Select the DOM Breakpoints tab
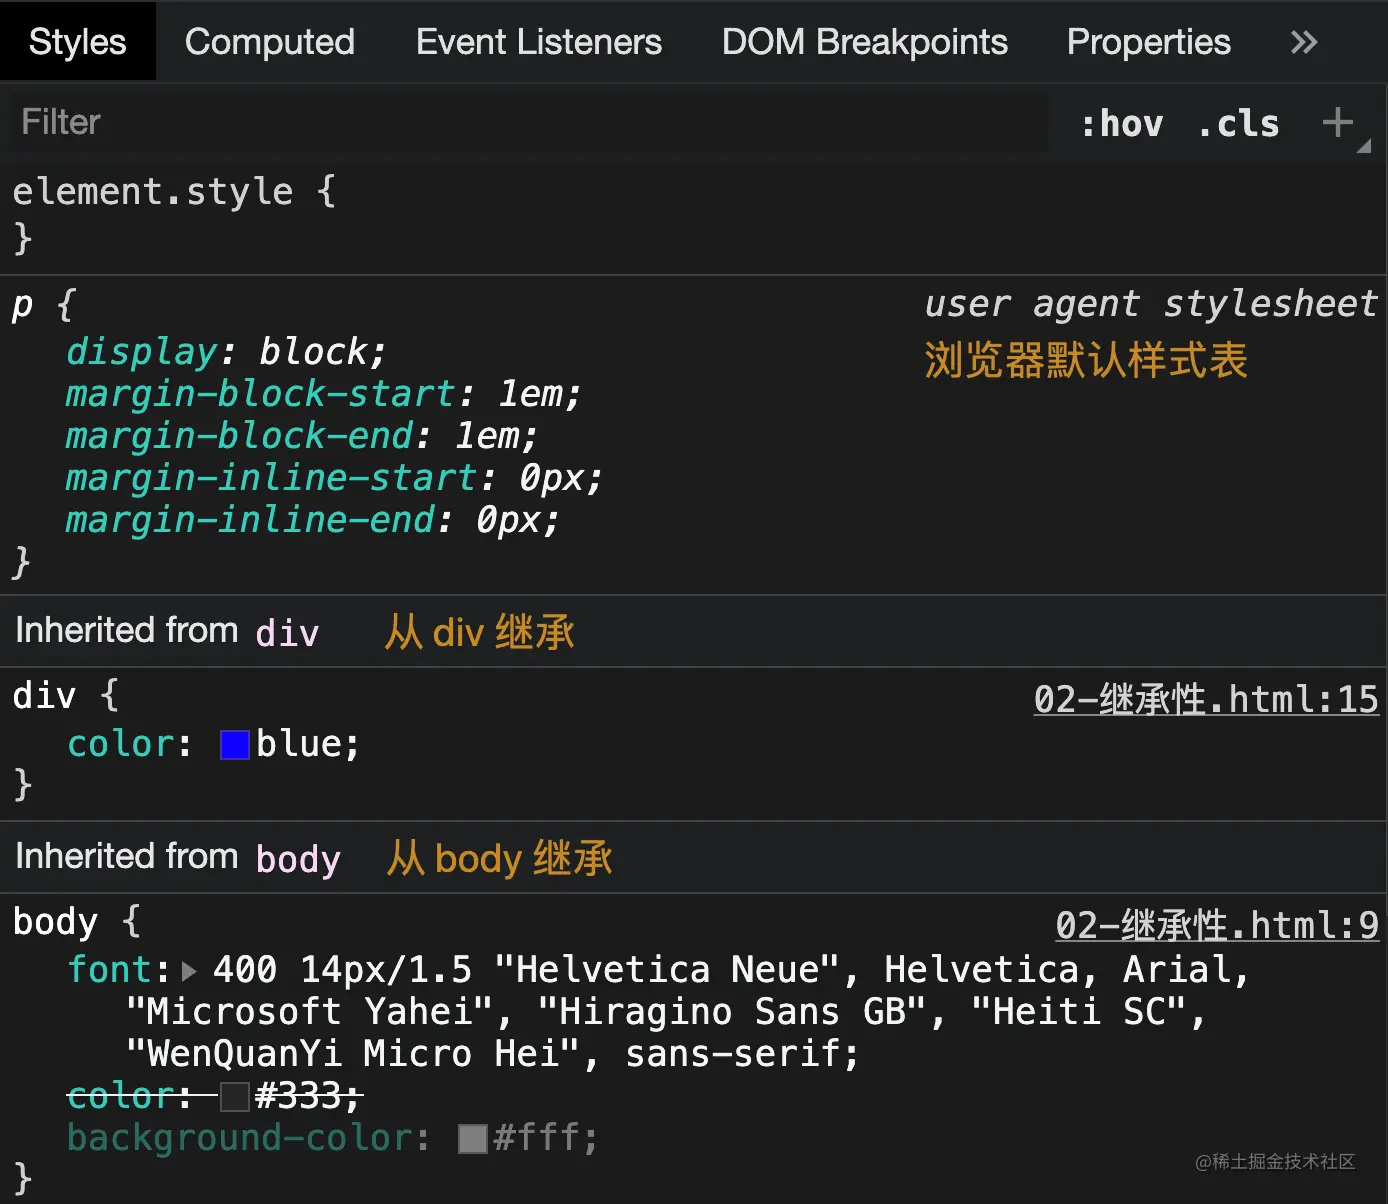Screen dimensions: 1388x1204 [x=864, y=42]
